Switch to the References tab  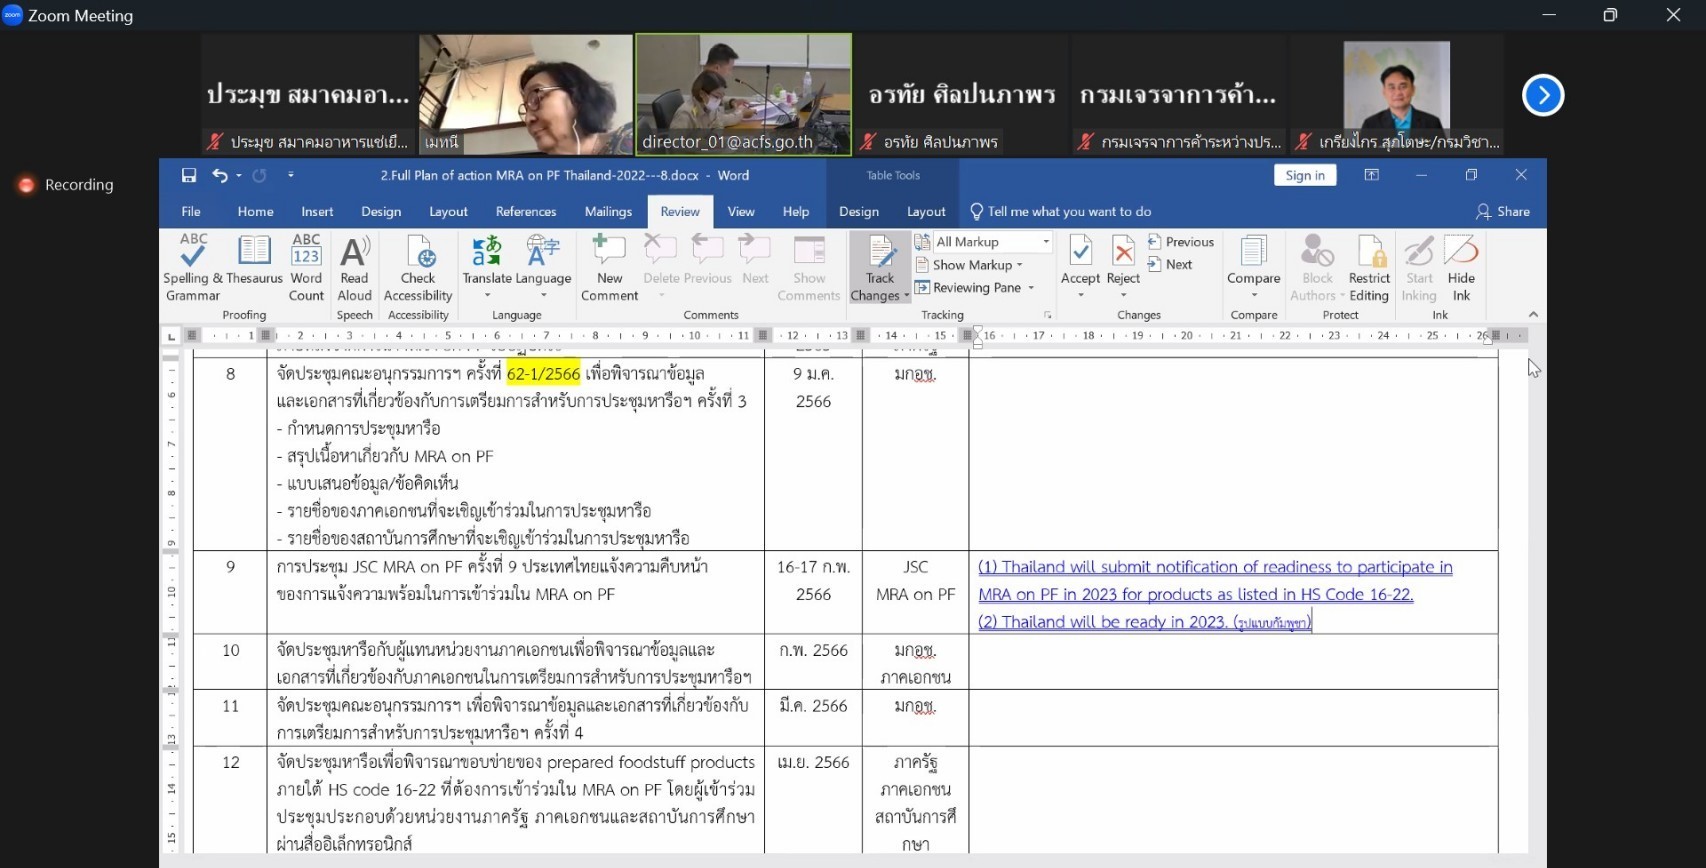click(526, 212)
